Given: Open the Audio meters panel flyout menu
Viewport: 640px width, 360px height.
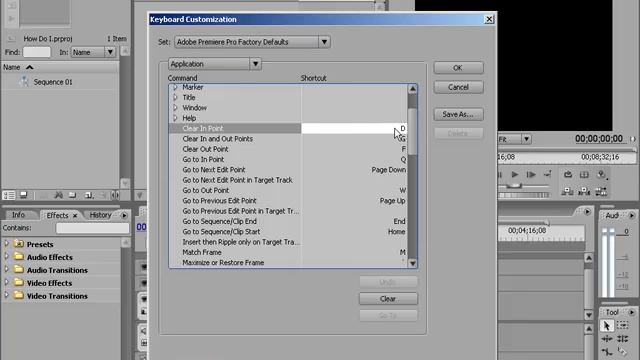Looking at the screenshot, I should point(631,215).
